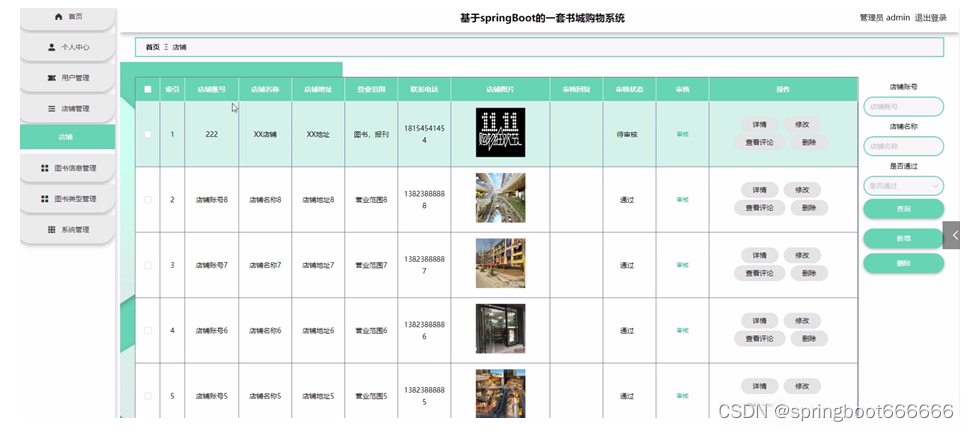Click the list icon beside 店铺管理

tap(52, 109)
